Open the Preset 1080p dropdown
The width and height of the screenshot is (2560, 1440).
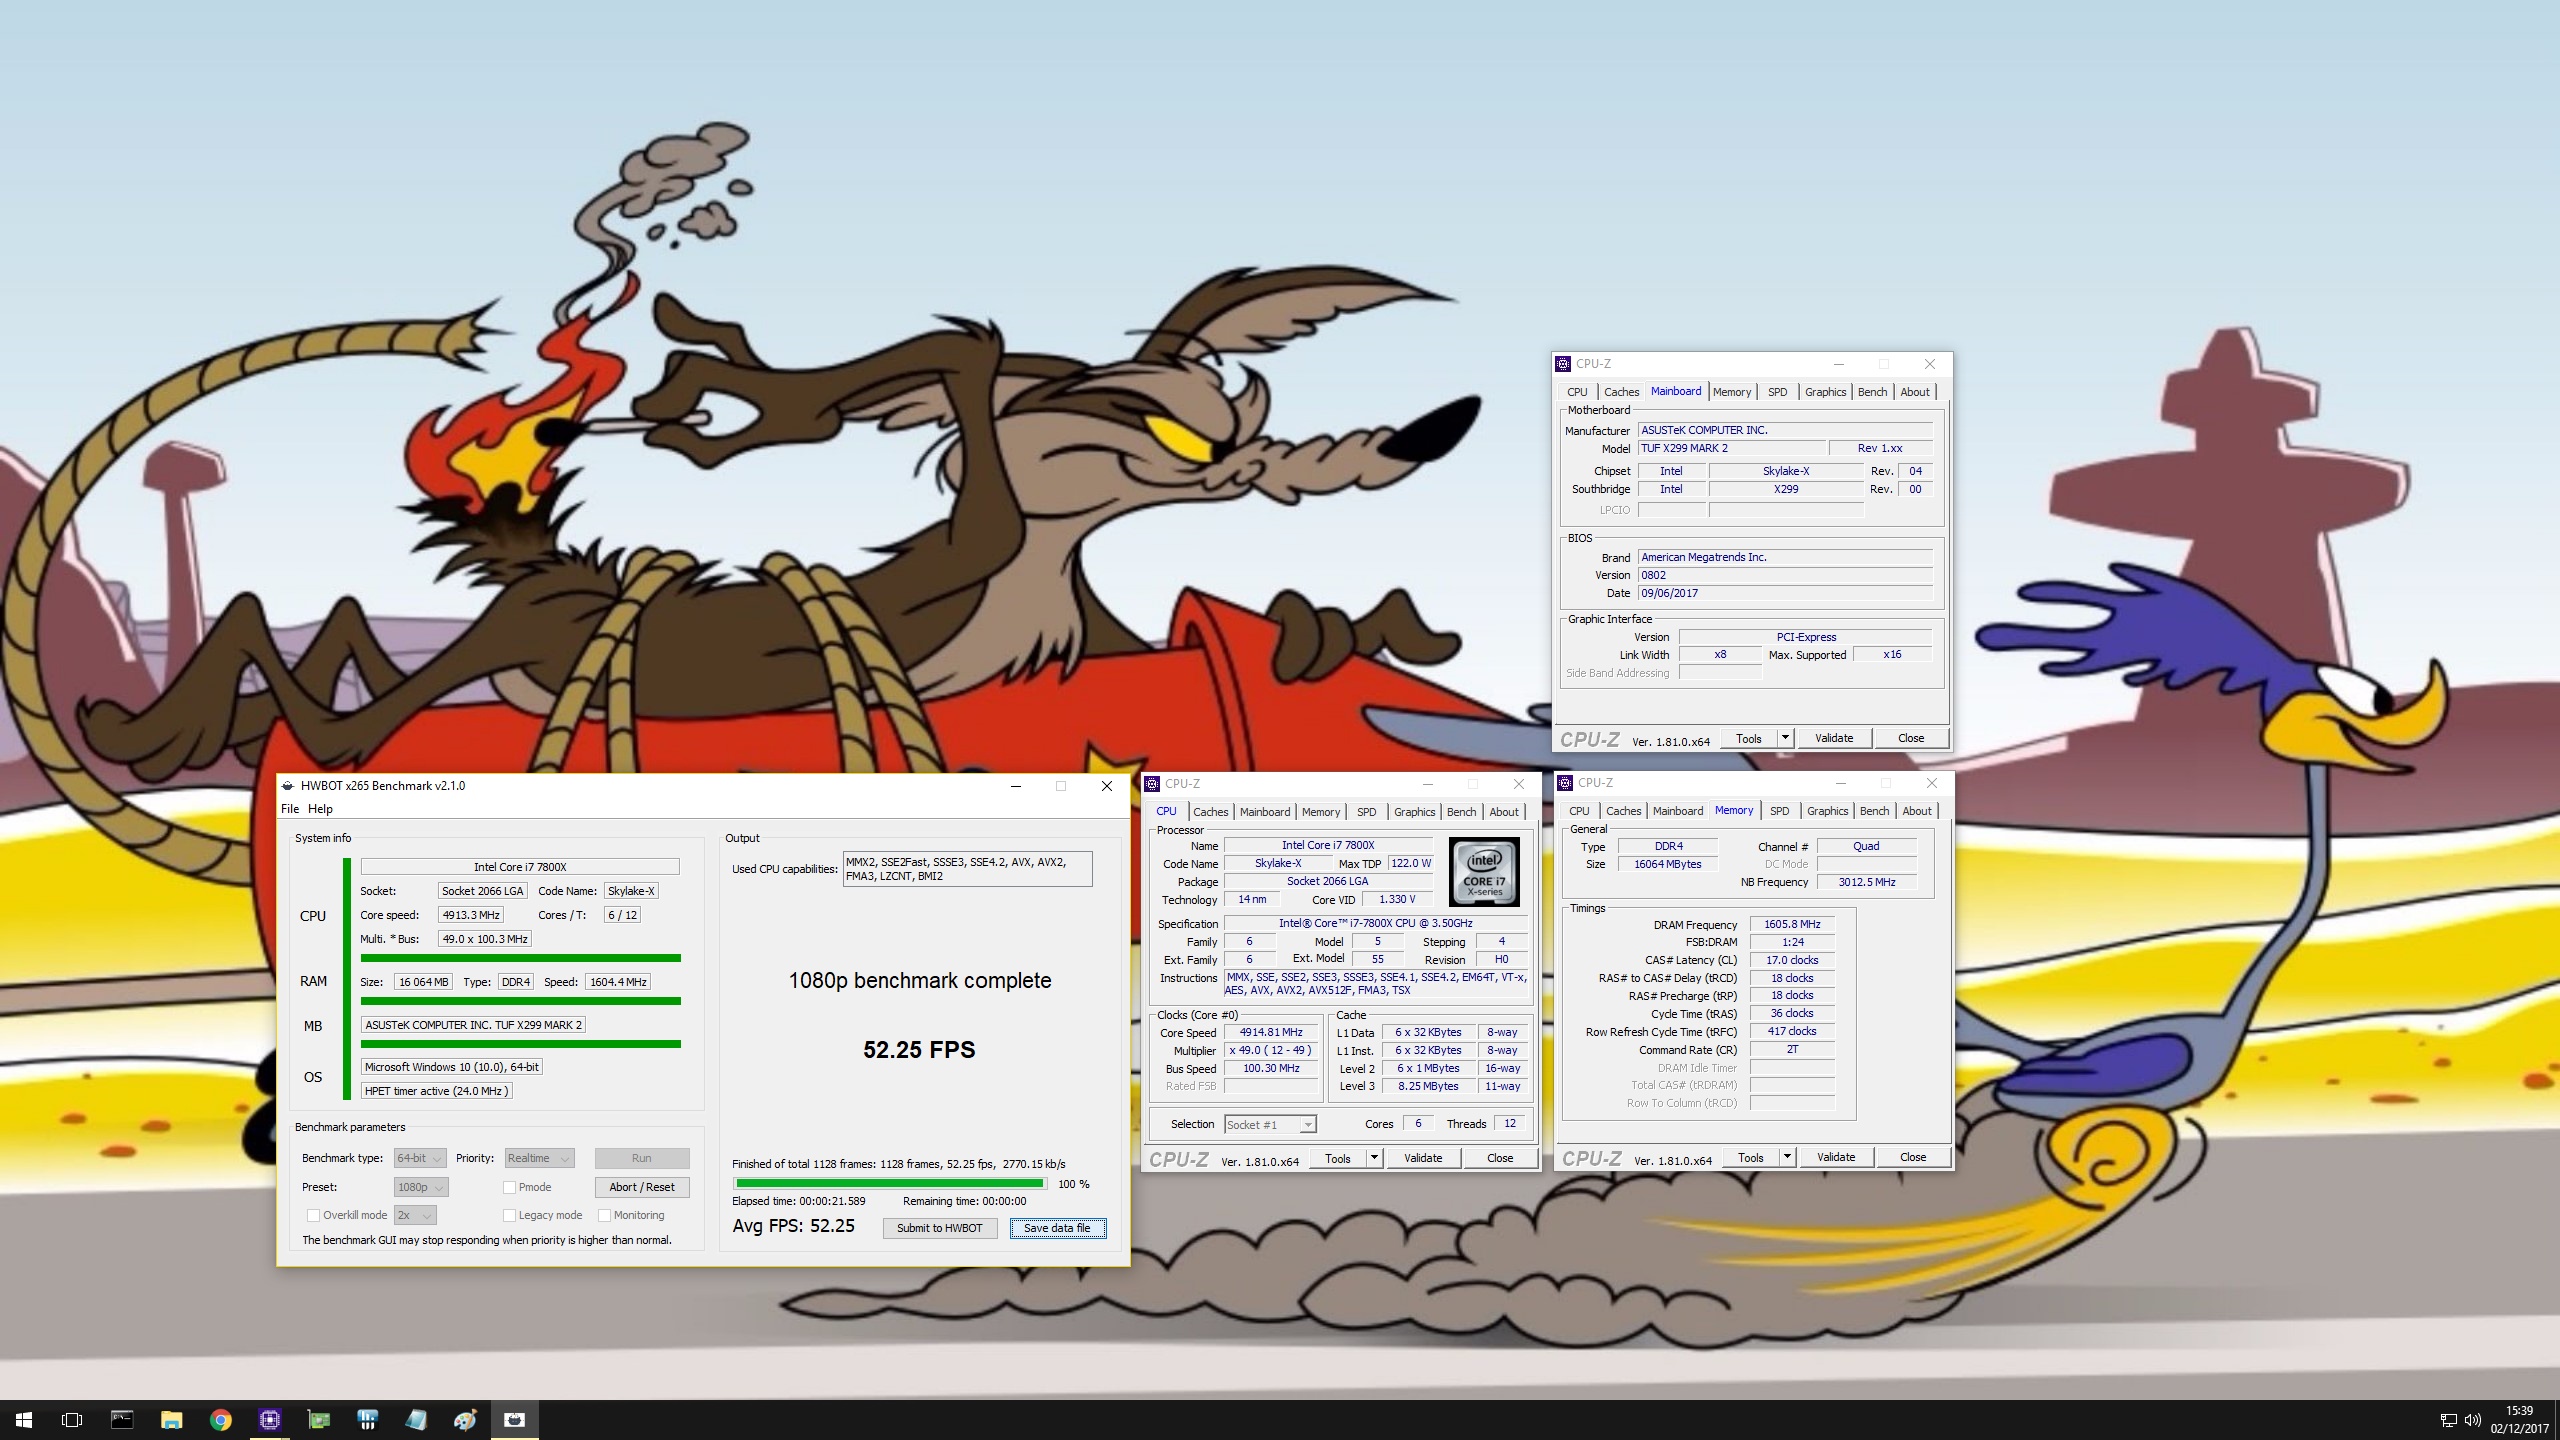tap(421, 1187)
